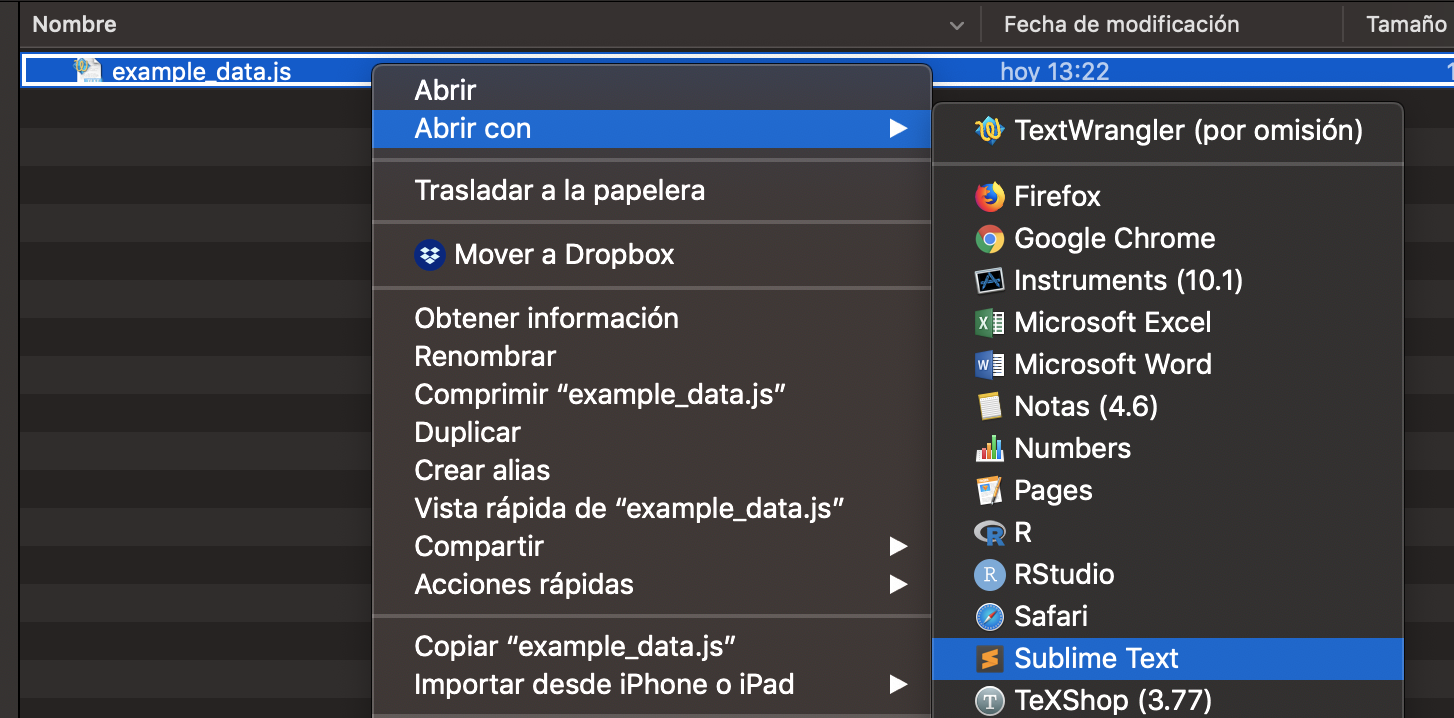The width and height of the screenshot is (1454, 718).
Task: Open file with Sublime Text label
Action: point(1097,659)
